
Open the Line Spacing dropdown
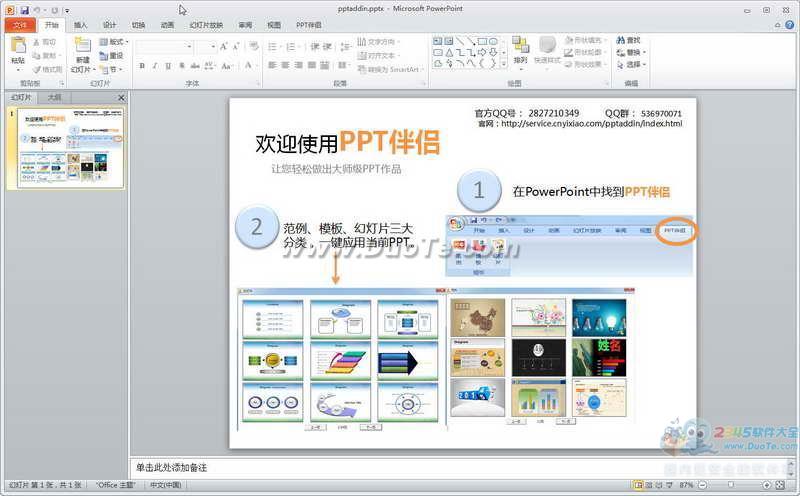point(345,47)
